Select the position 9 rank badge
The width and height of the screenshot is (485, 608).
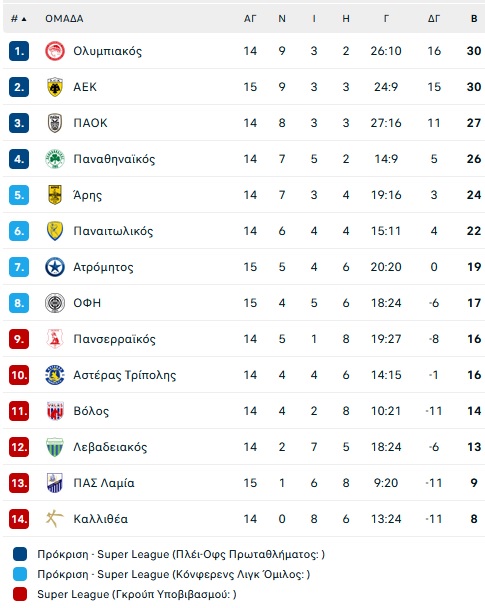[x=19, y=339]
